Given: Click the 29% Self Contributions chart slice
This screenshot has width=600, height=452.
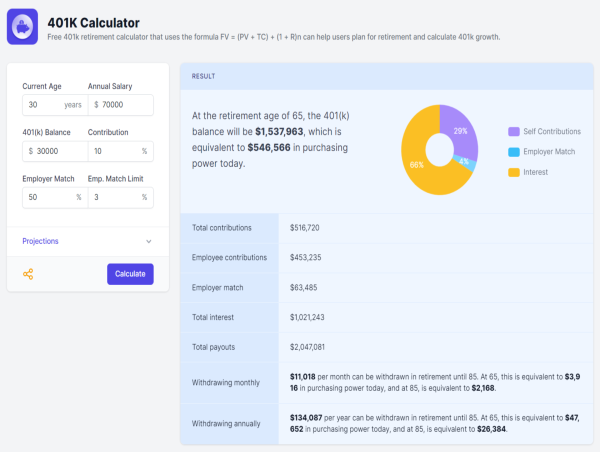Looking at the screenshot, I should pyautogui.click(x=461, y=131).
